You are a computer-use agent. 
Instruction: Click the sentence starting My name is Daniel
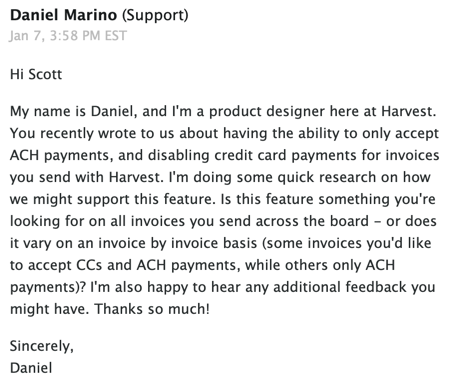point(223,111)
